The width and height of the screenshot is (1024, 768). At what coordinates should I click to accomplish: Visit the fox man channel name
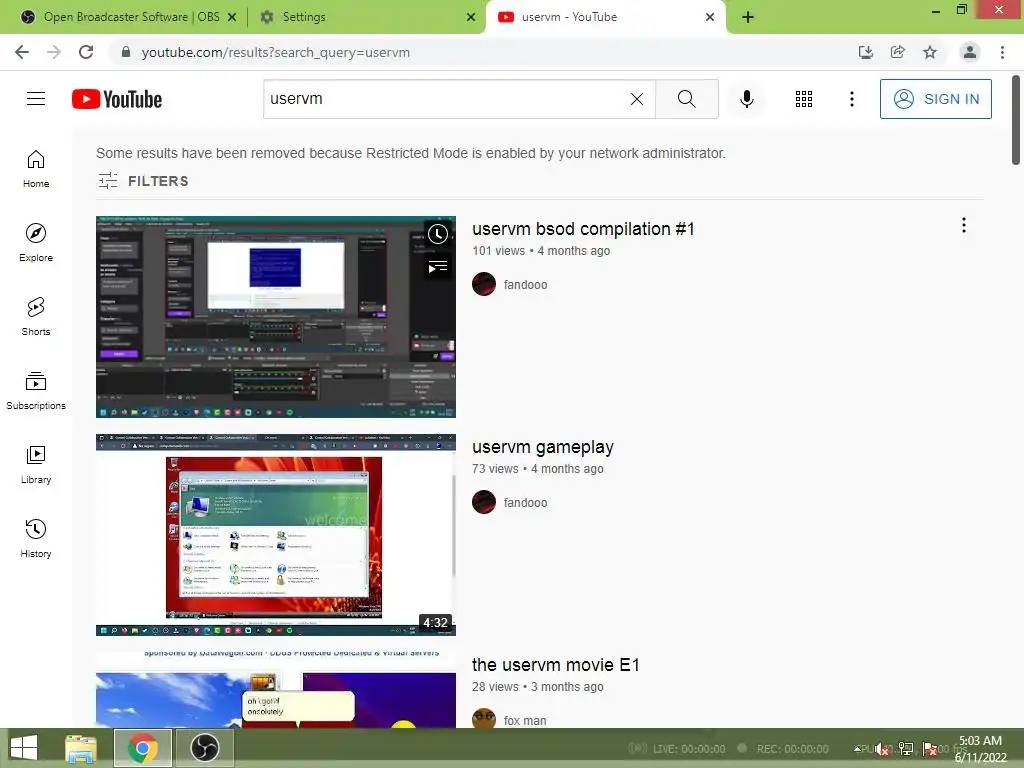525,720
